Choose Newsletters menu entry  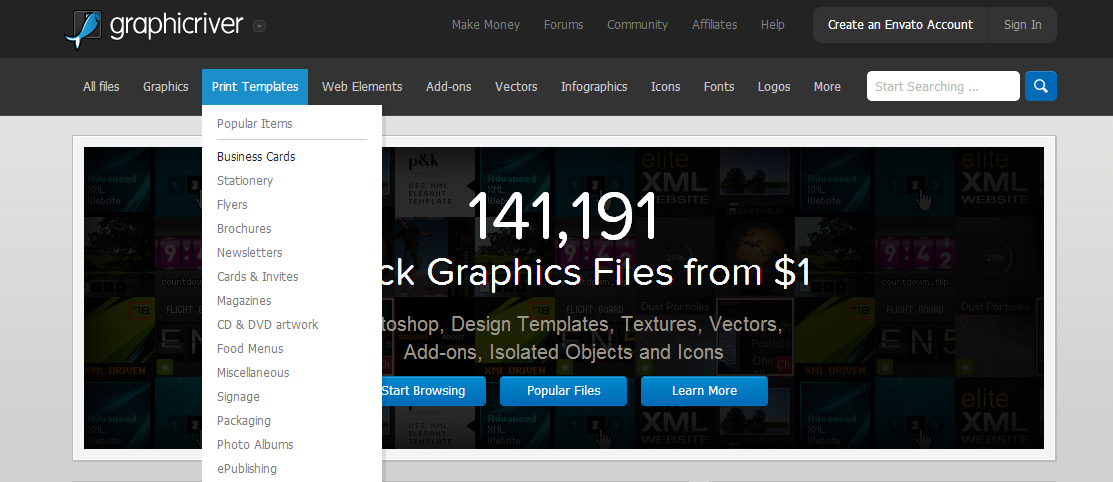point(250,253)
